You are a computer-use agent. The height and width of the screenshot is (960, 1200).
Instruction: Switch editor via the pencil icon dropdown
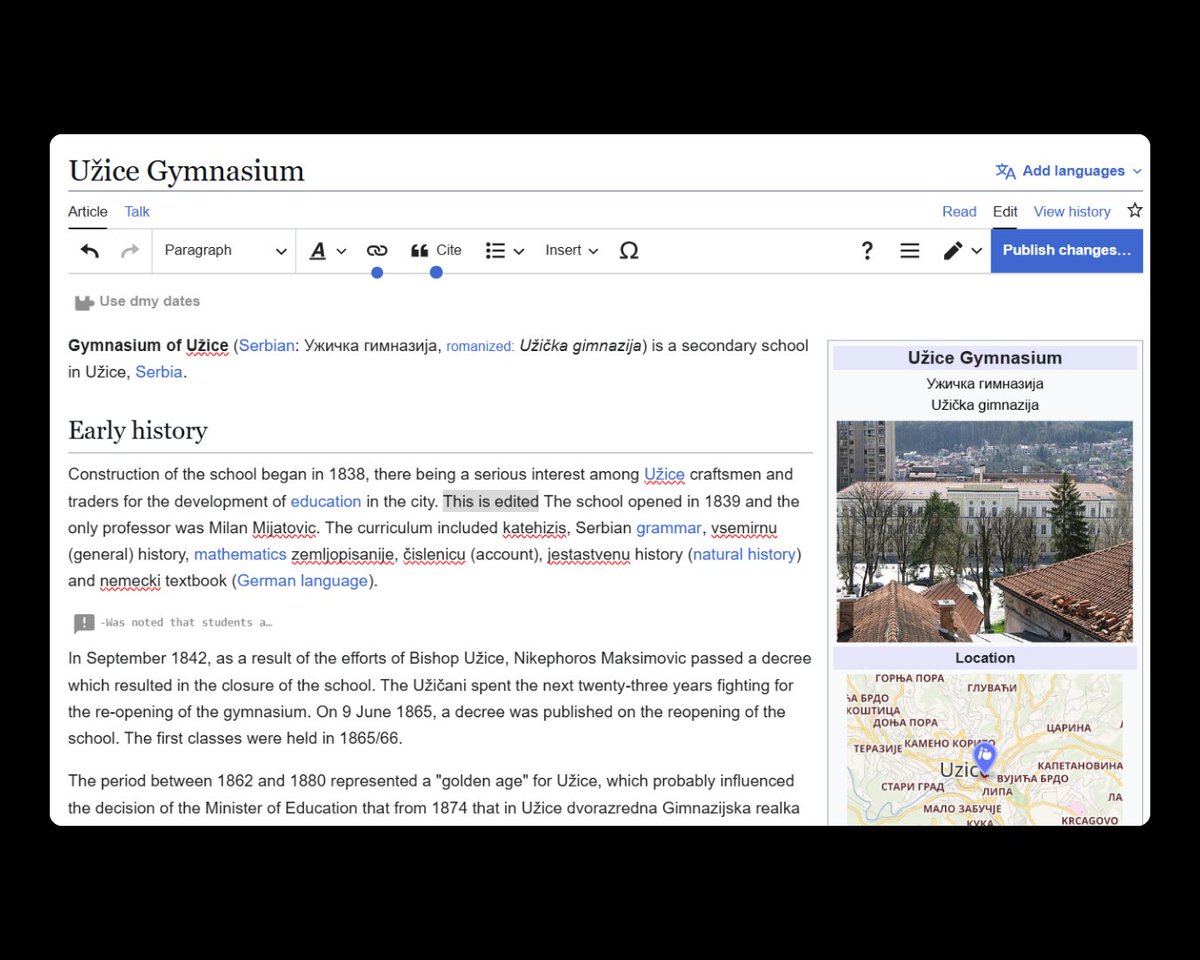tap(962, 251)
